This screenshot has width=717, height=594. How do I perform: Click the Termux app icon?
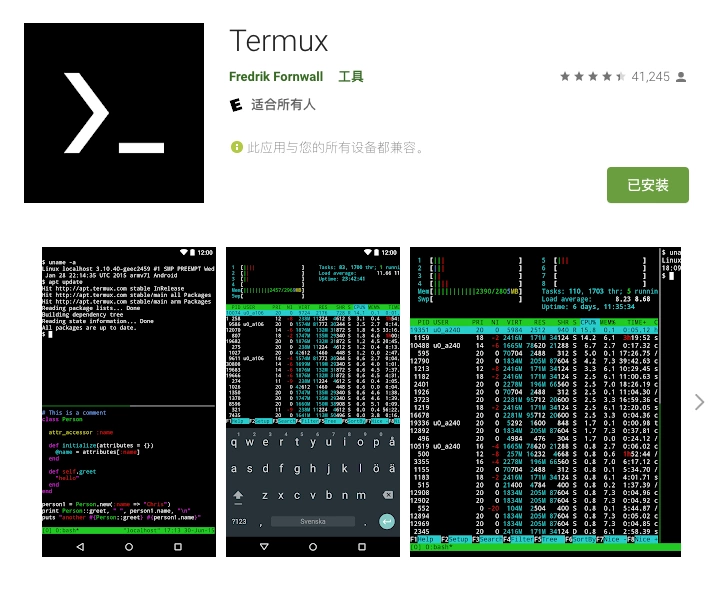click(114, 113)
